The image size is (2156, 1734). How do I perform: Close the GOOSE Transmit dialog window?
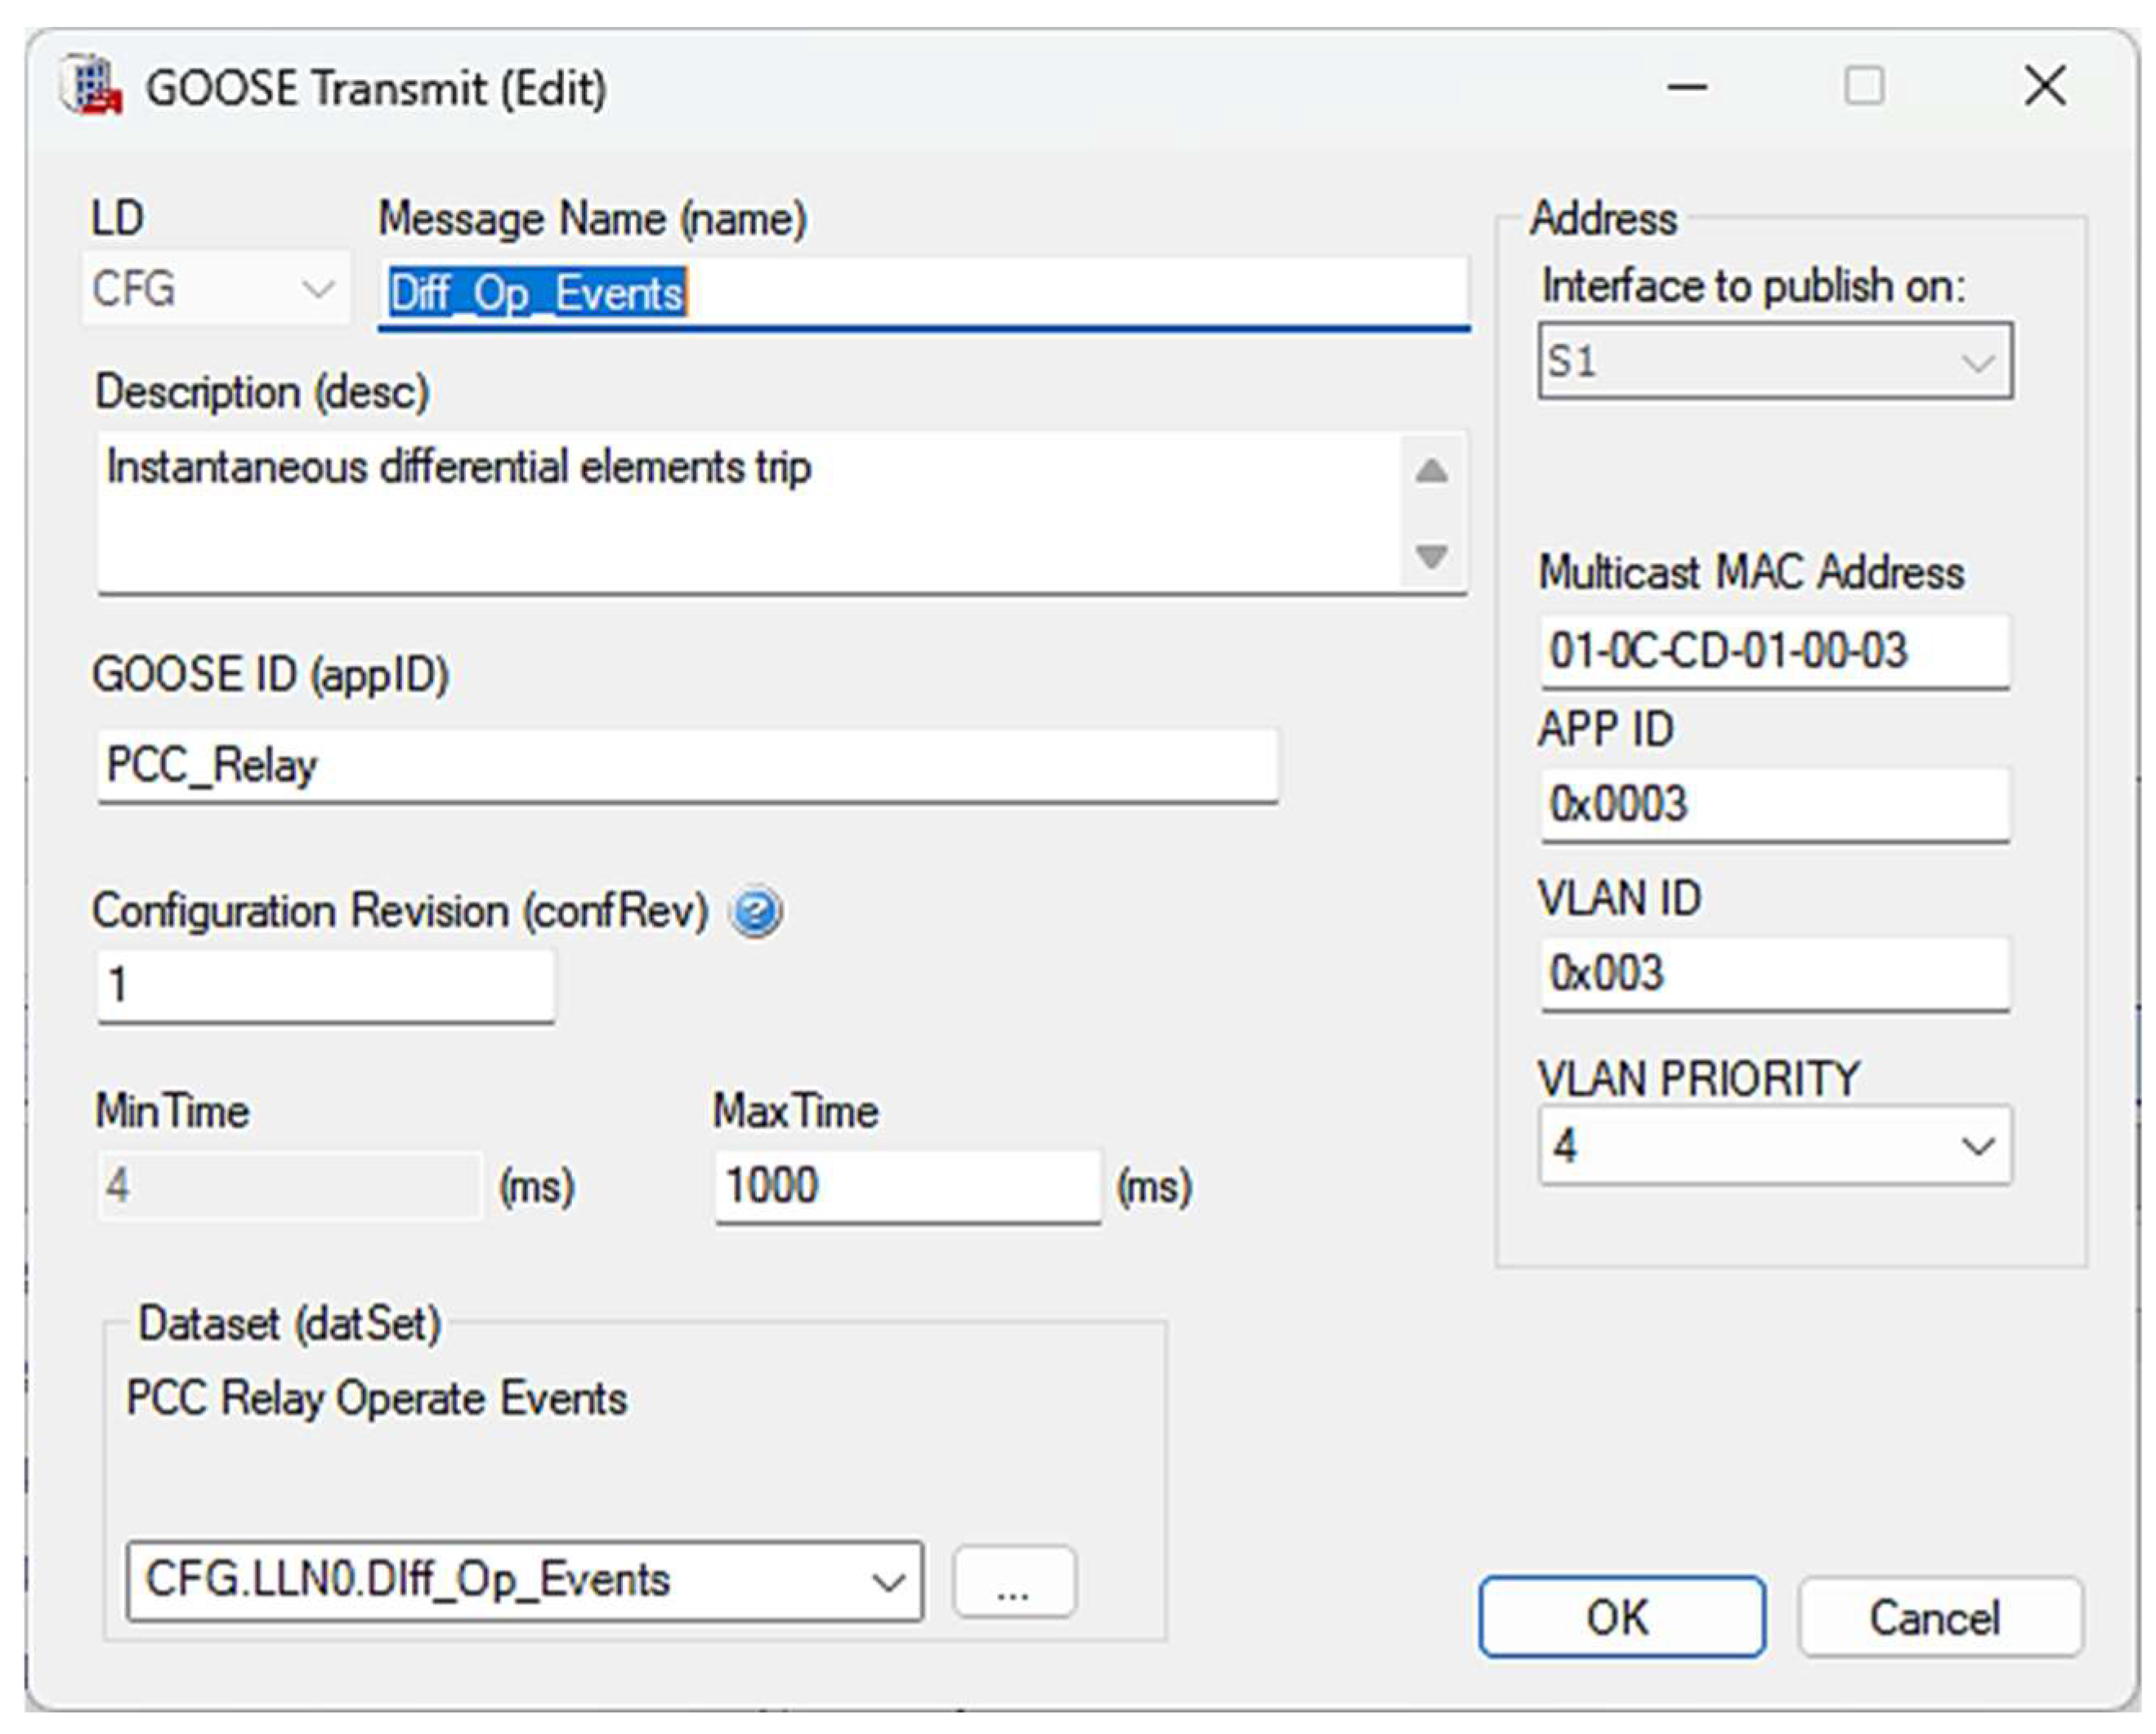coord(2044,86)
